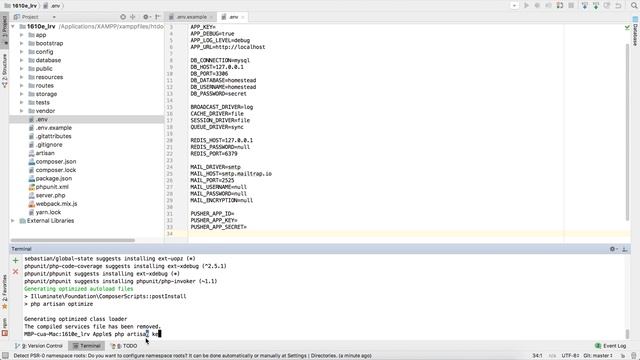Select phpunit.xml in the project tree
This screenshot has height=360, width=640.
(52, 187)
